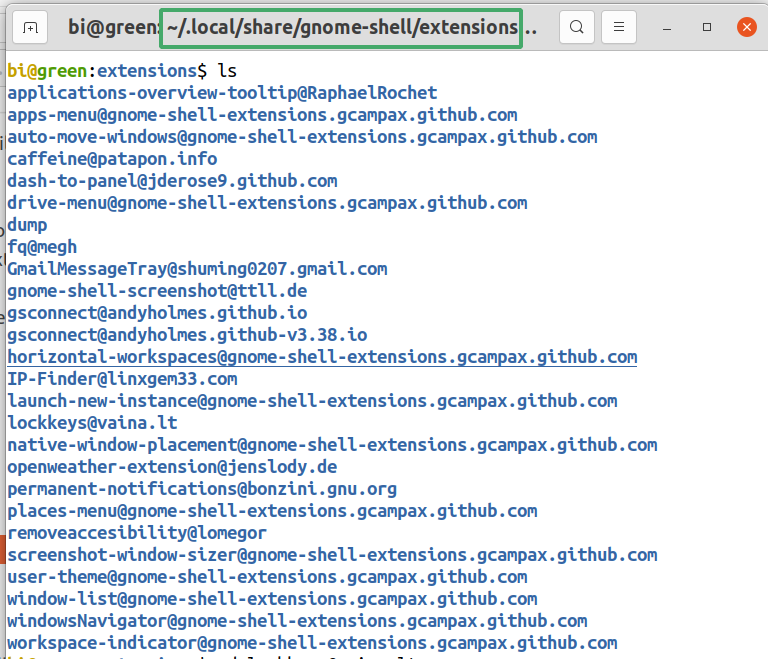Click the lockkeys@vaina.lt entry
The height and width of the screenshot is (659, 768).
click(91, 423)
